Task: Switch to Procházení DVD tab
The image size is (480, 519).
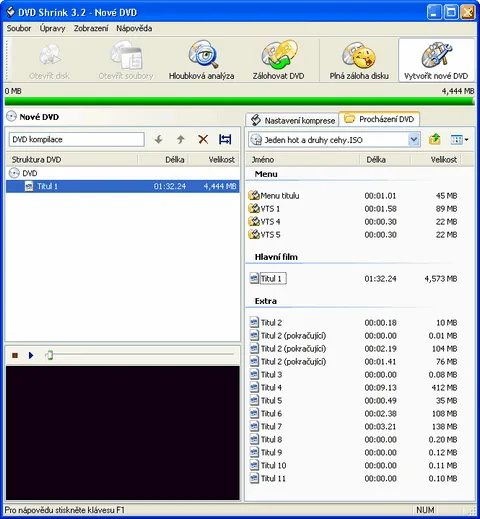Action: click(379, 119)
